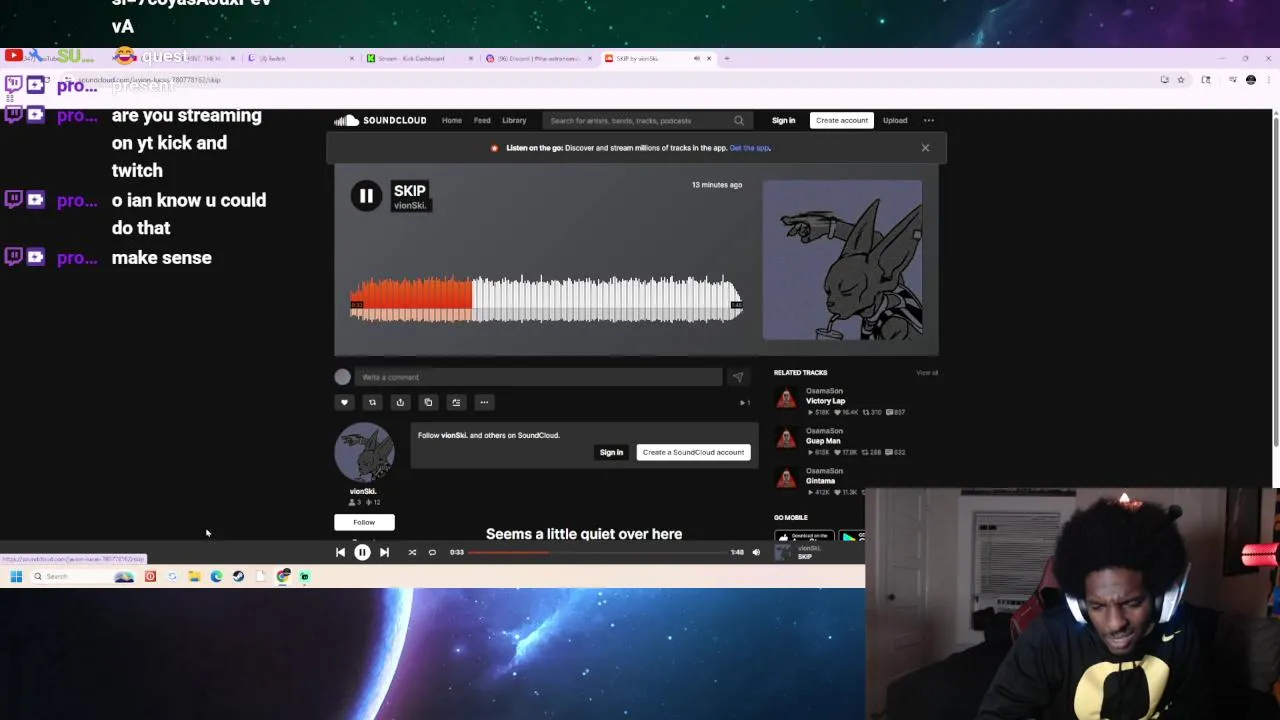The image size is (1280, 720).
Task: Repost the SKIP track
Action: click(x=372, y=402)
